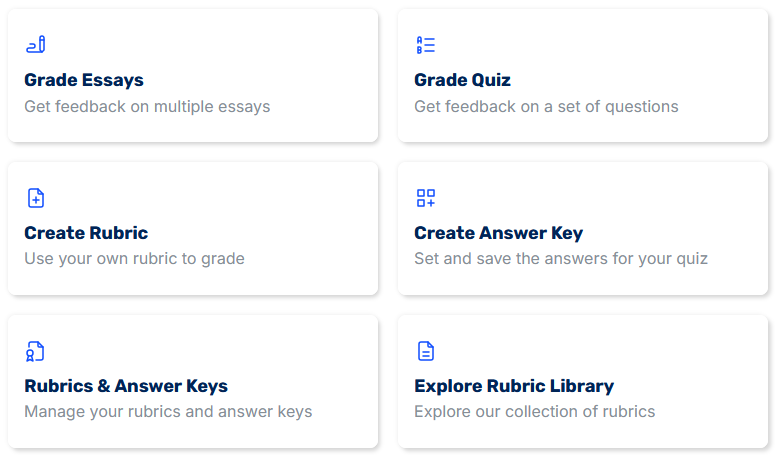Click the grid-plus icon above Create Answer Key
This screenshot has width=775, height=458.
[425, 198]
